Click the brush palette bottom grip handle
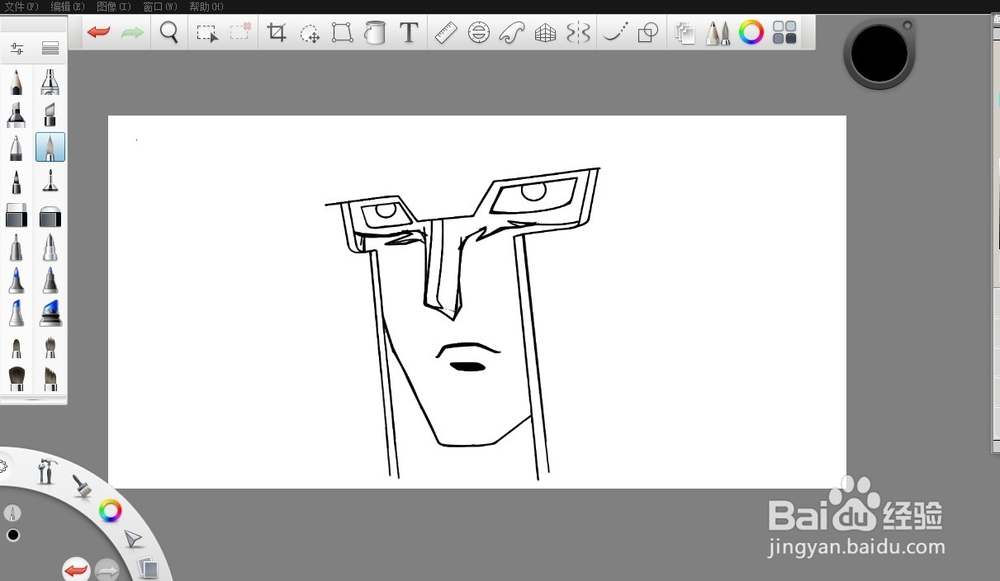The width and height of the screenshot is (1000, 581). point(34,400)
